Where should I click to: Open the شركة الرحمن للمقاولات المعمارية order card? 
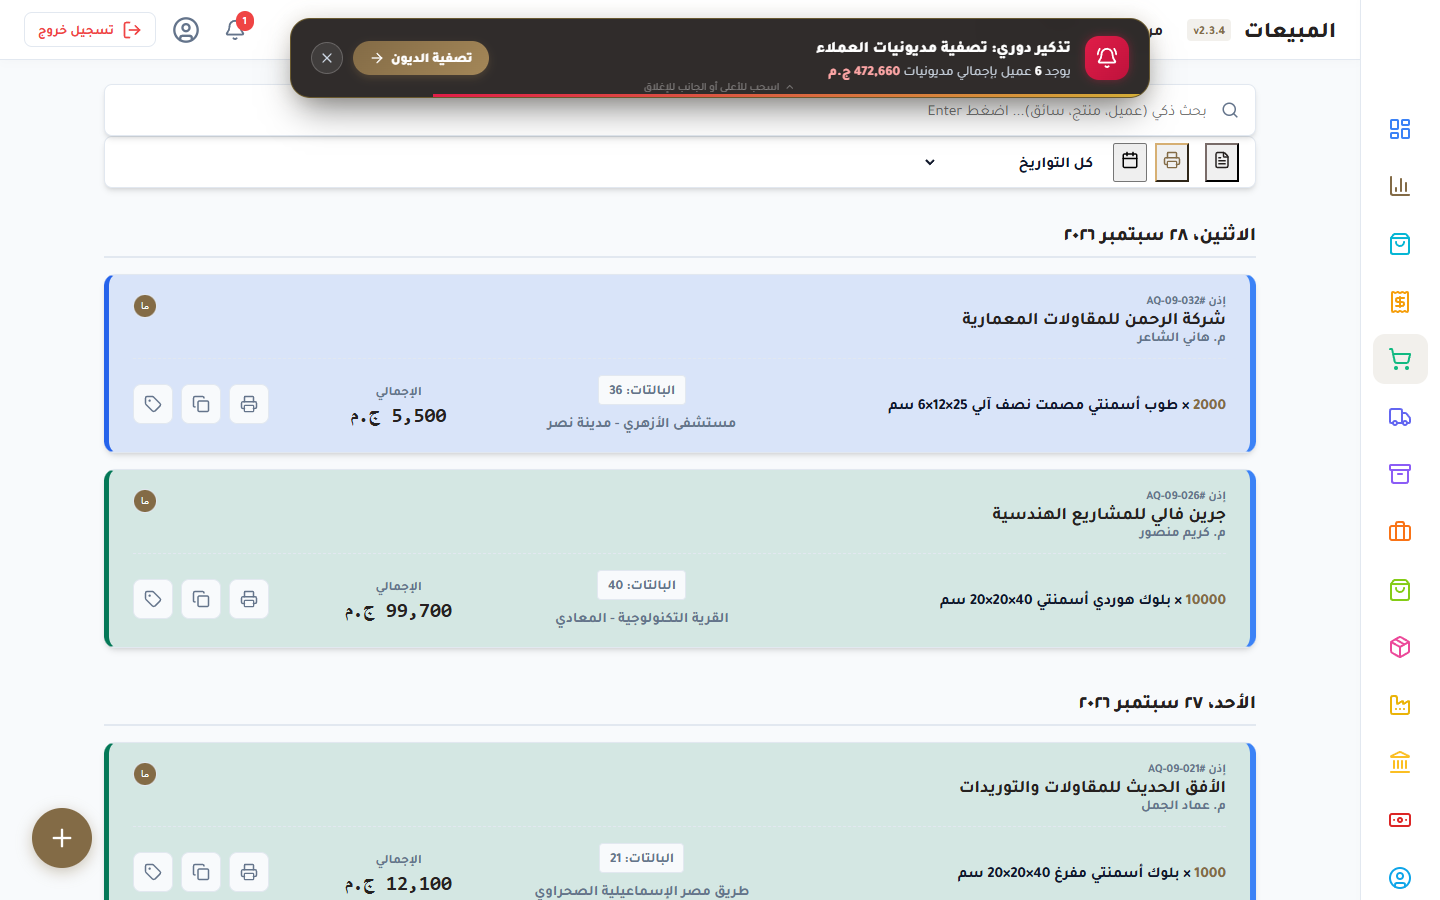(x=680, y=364)
